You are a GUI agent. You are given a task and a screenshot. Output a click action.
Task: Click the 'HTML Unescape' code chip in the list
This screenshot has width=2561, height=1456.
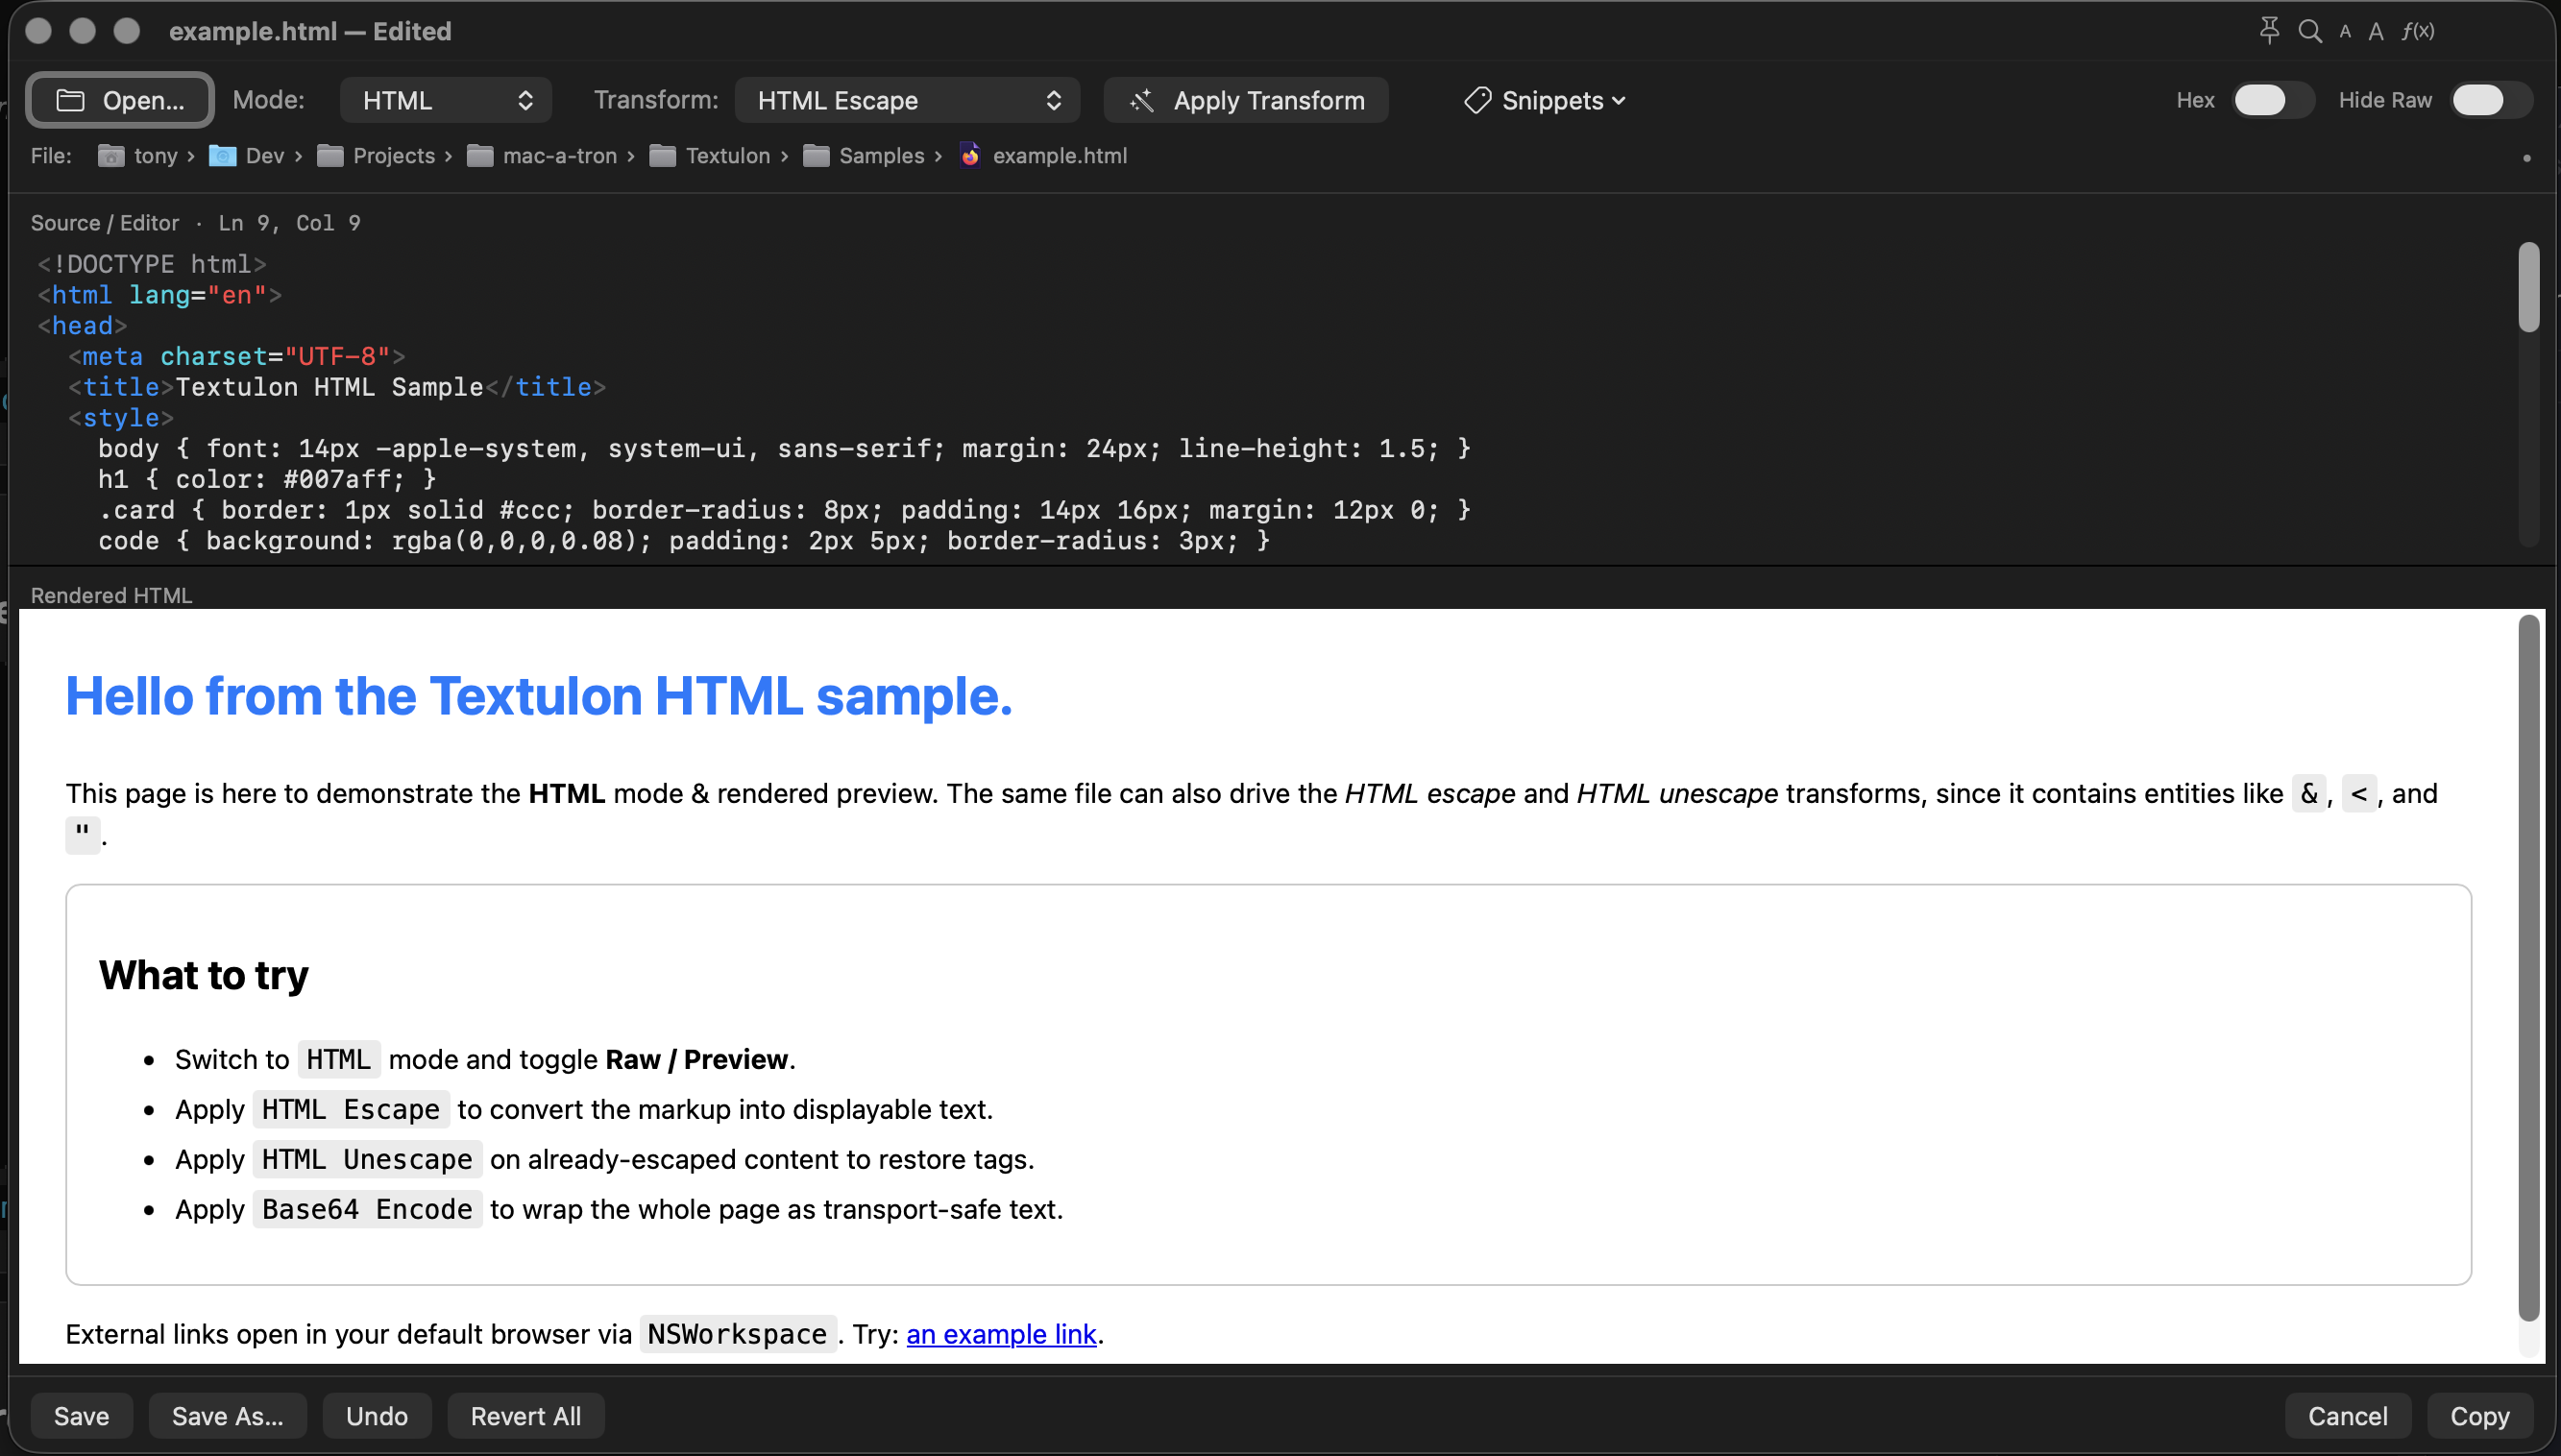(367, 1160)
